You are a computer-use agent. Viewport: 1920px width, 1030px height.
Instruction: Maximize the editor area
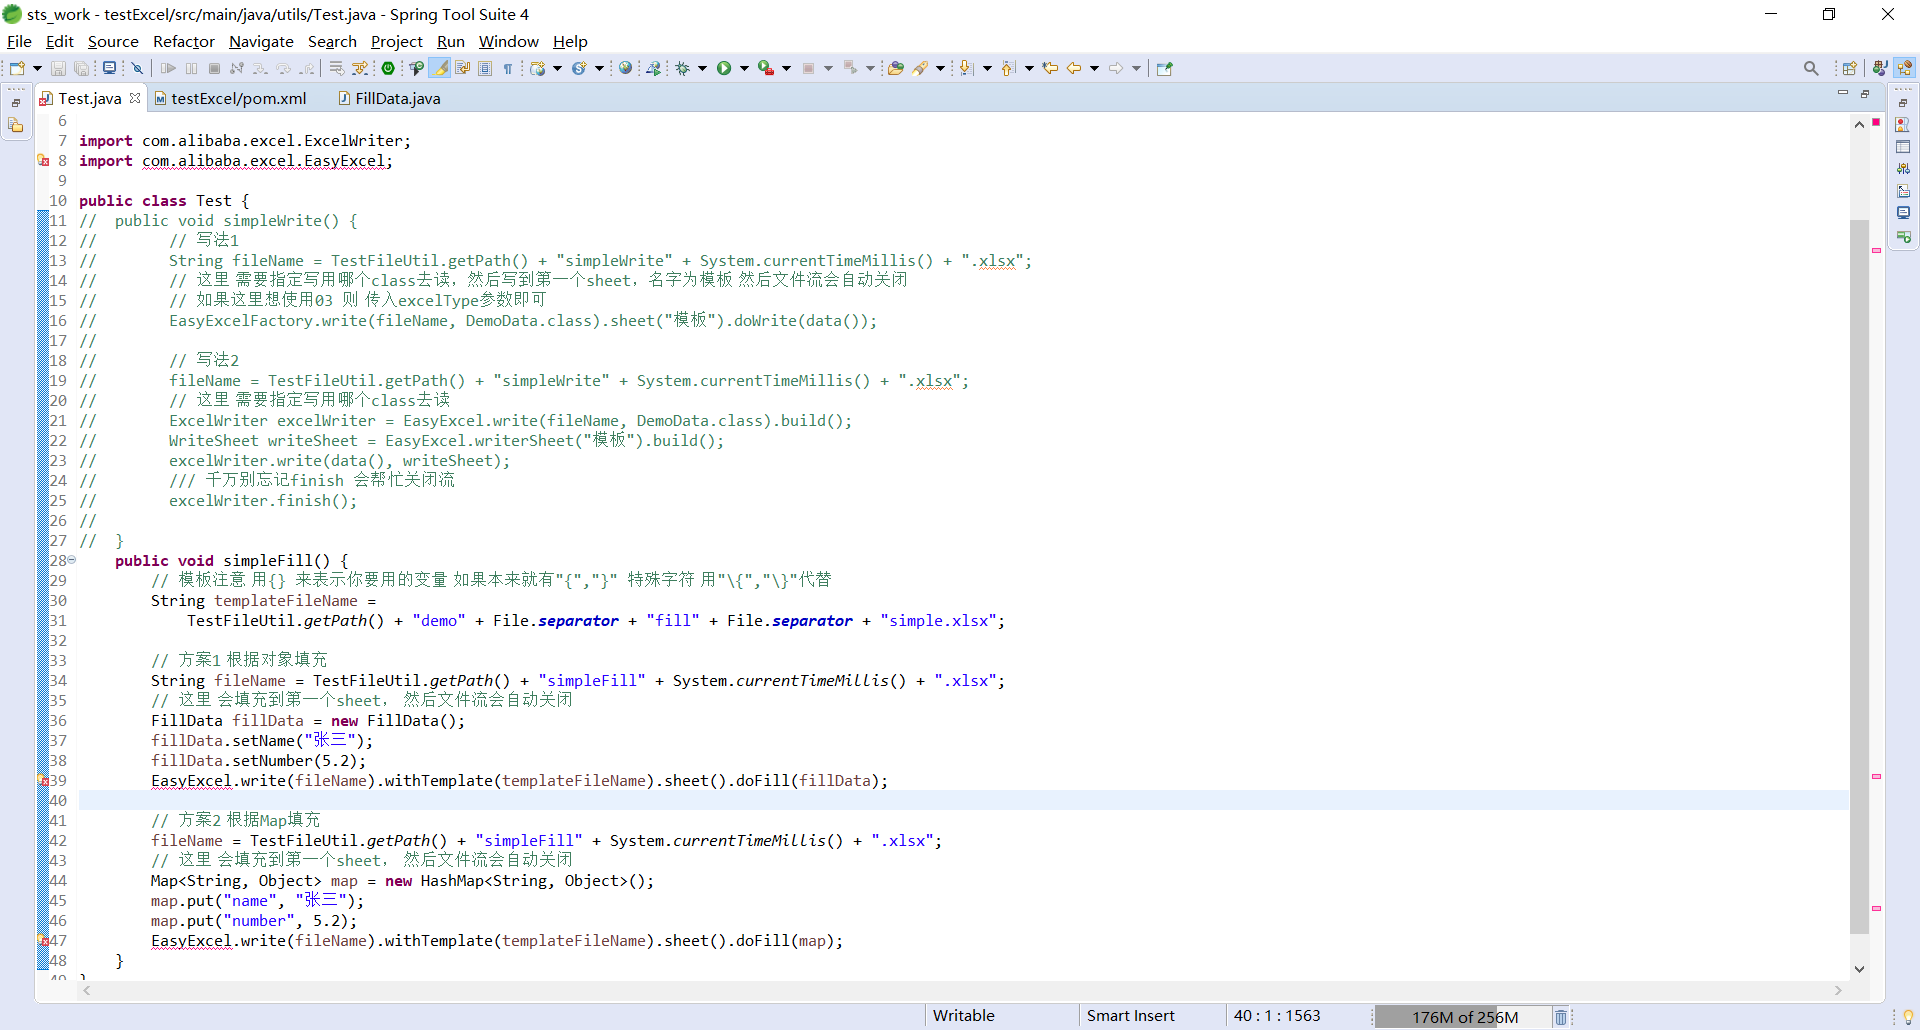tap(1865, 93)
